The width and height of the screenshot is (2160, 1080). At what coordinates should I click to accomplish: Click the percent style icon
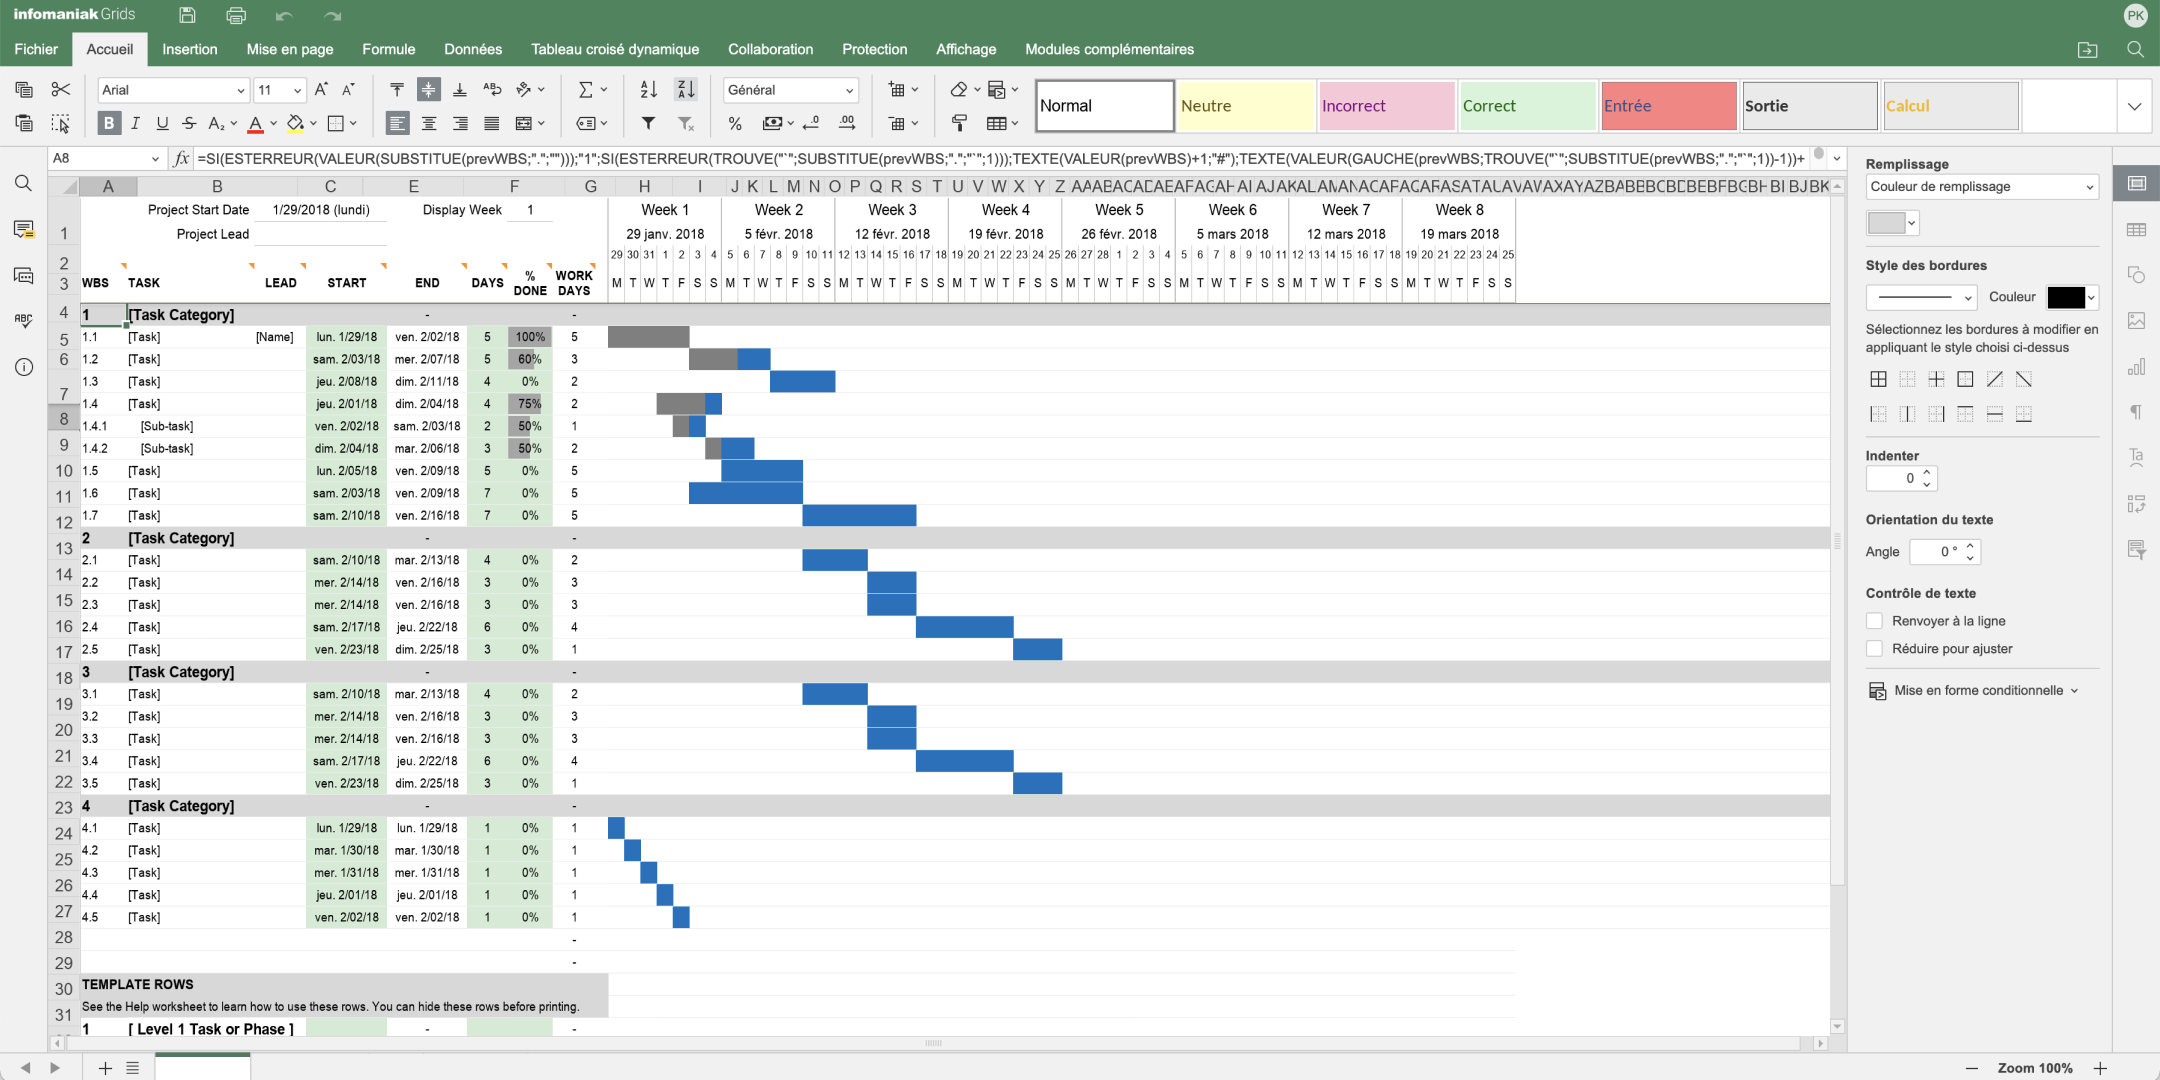click(735, 123)
